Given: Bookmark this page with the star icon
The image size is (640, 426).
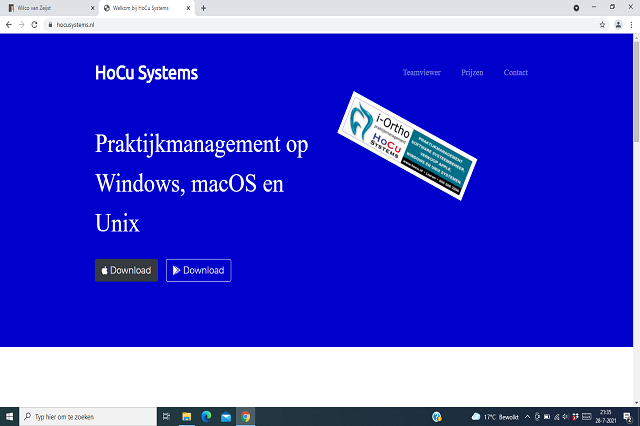Looking at the screenshot, I should pyautogui.click(x=602, y=25).
